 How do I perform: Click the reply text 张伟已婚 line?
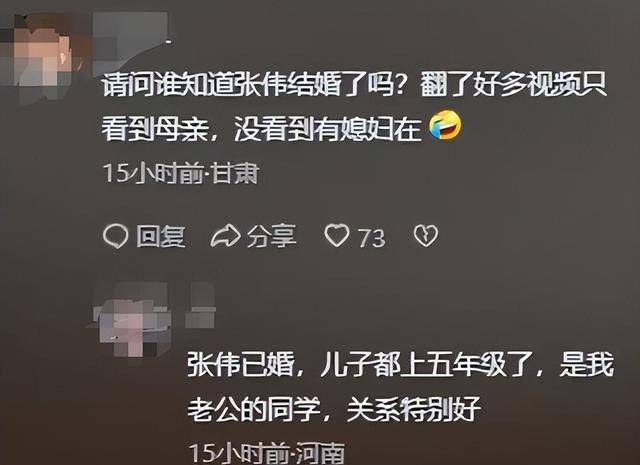(400, 364)
